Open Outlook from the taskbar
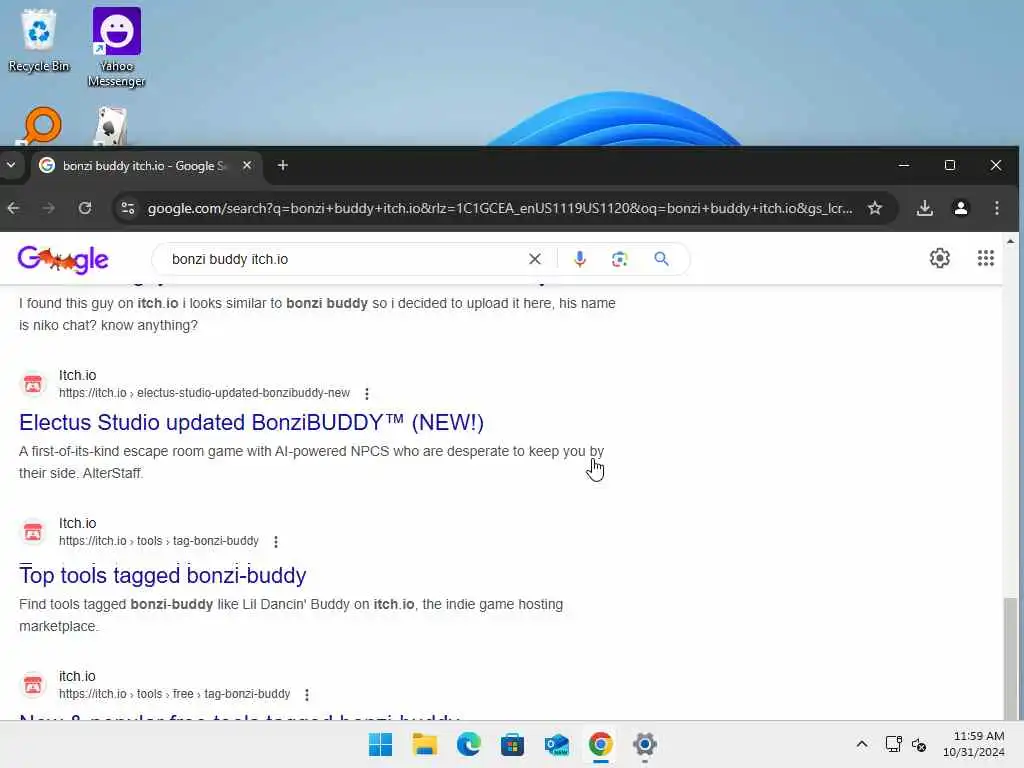Image resolution: width=1024 pixels, height=768 pixels. [556, 744]
